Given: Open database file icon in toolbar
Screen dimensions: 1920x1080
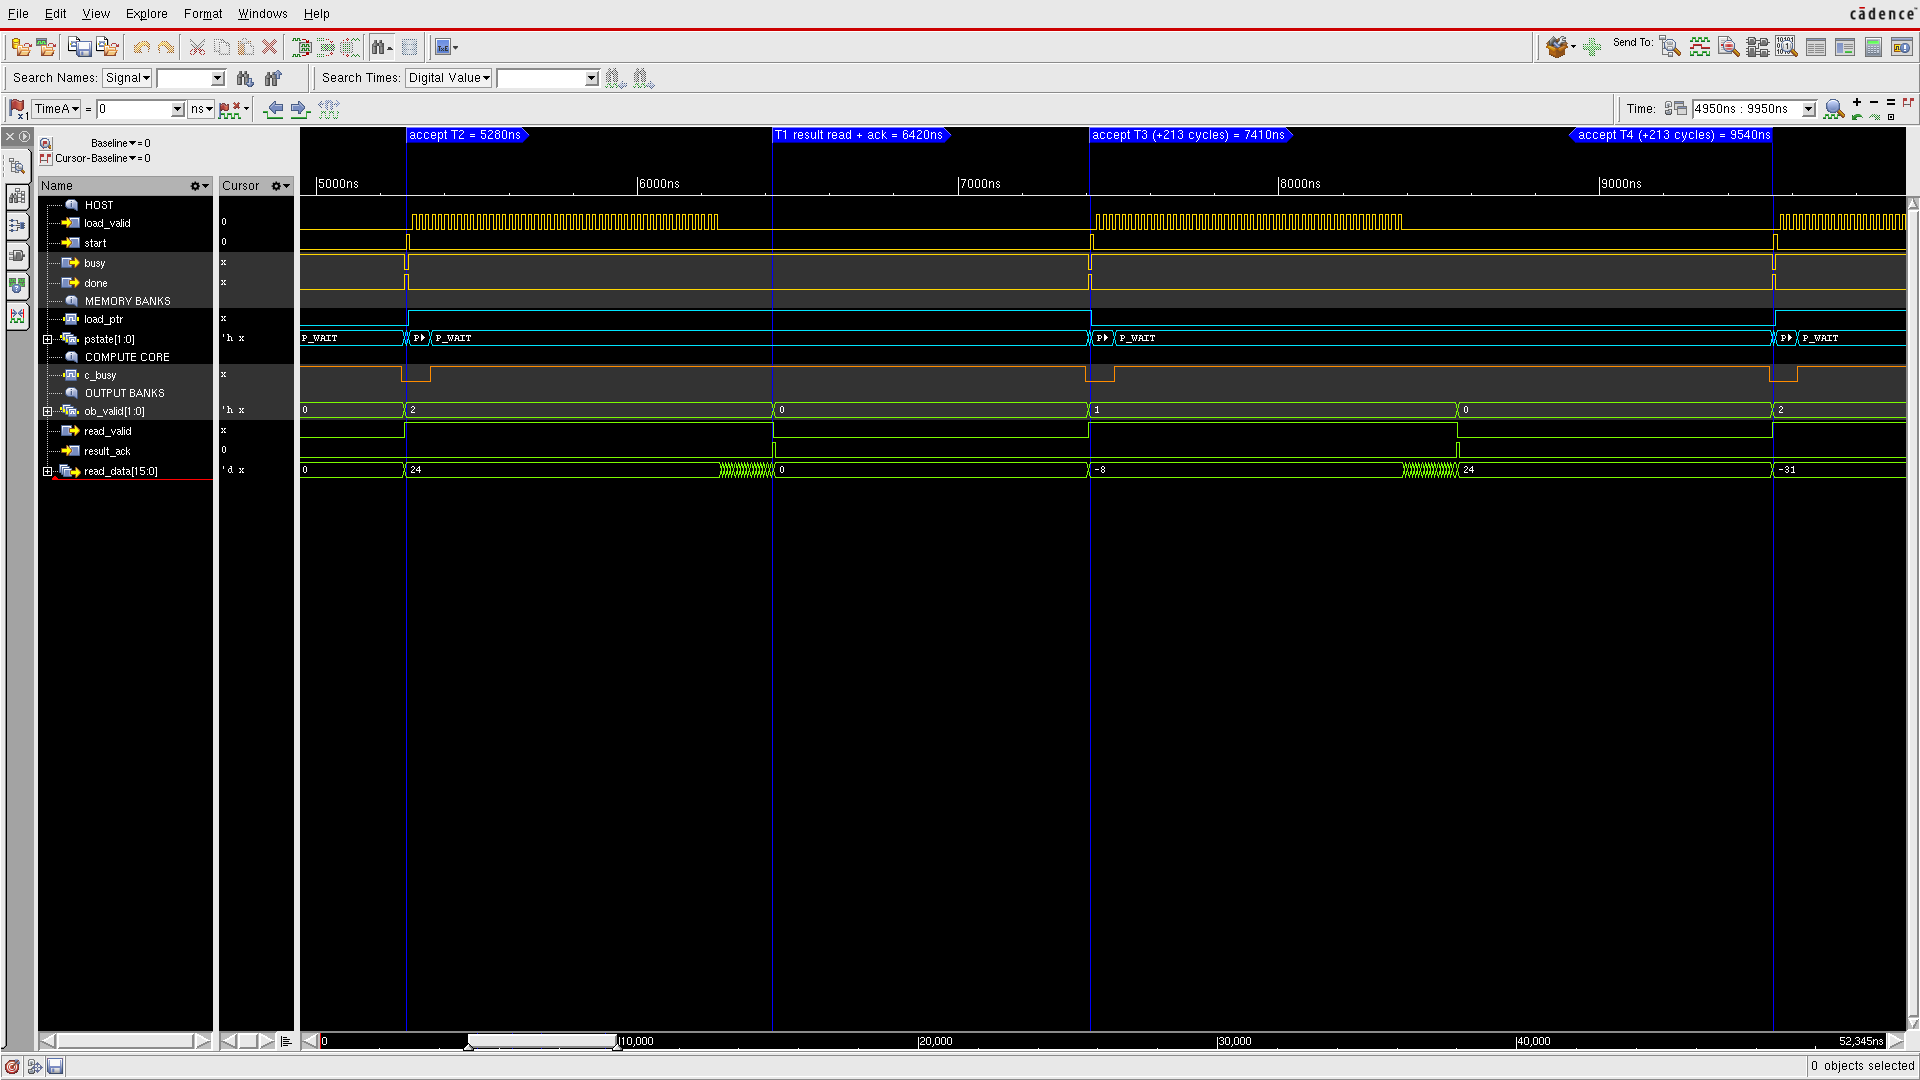Looking at the screenshot, I should [20, 47].
